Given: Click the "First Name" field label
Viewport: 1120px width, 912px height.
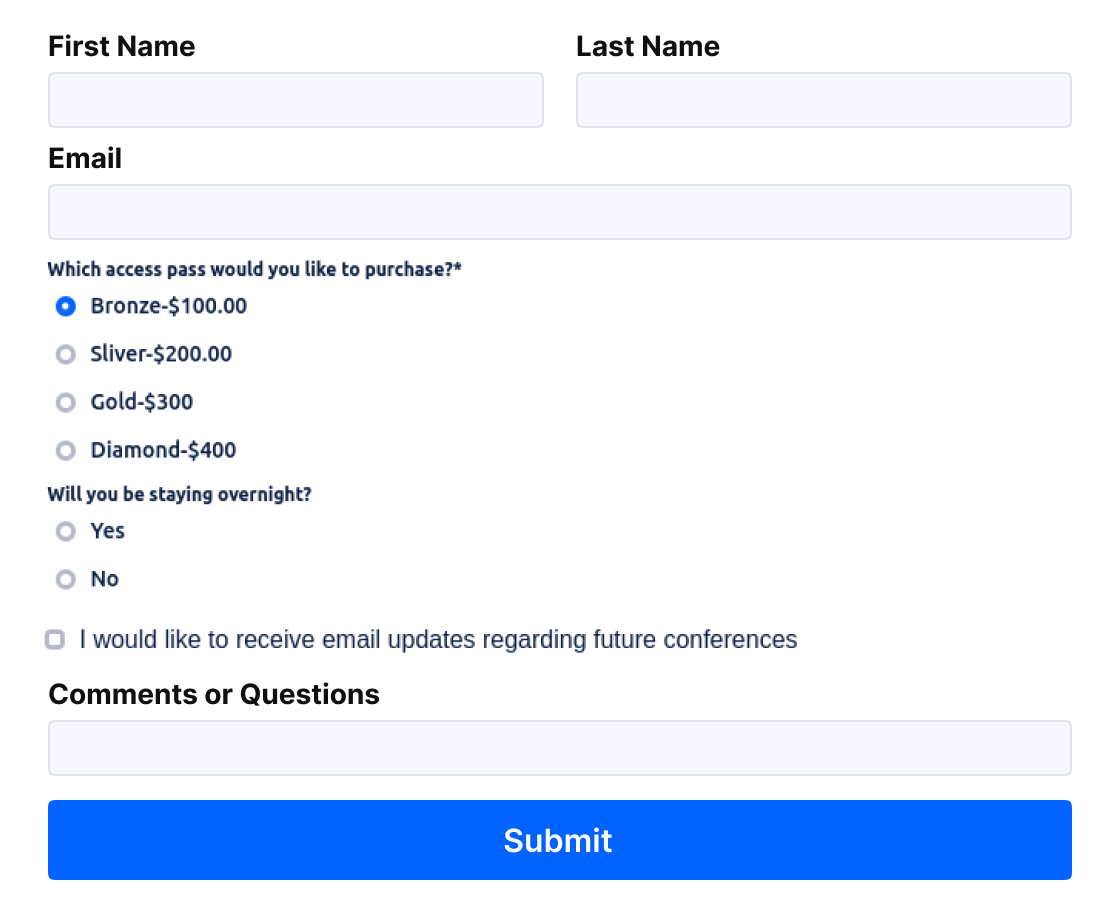Looking at the screenshot, I should 121,46.
